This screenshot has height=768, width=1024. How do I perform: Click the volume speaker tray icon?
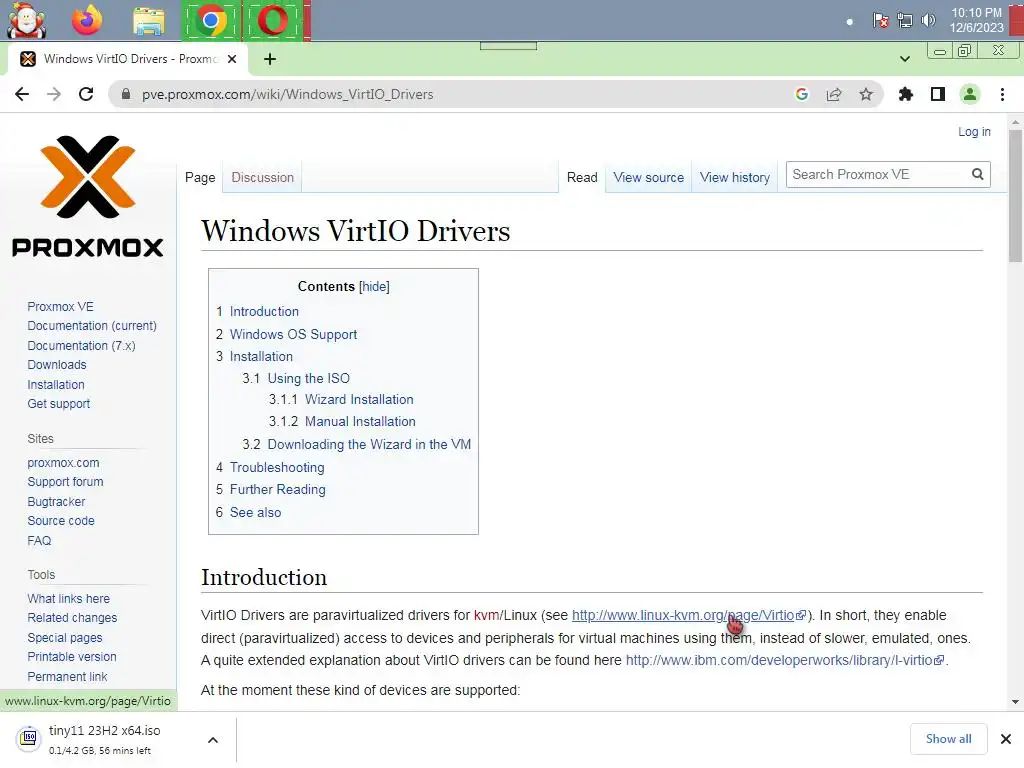(x=928, y=20)
